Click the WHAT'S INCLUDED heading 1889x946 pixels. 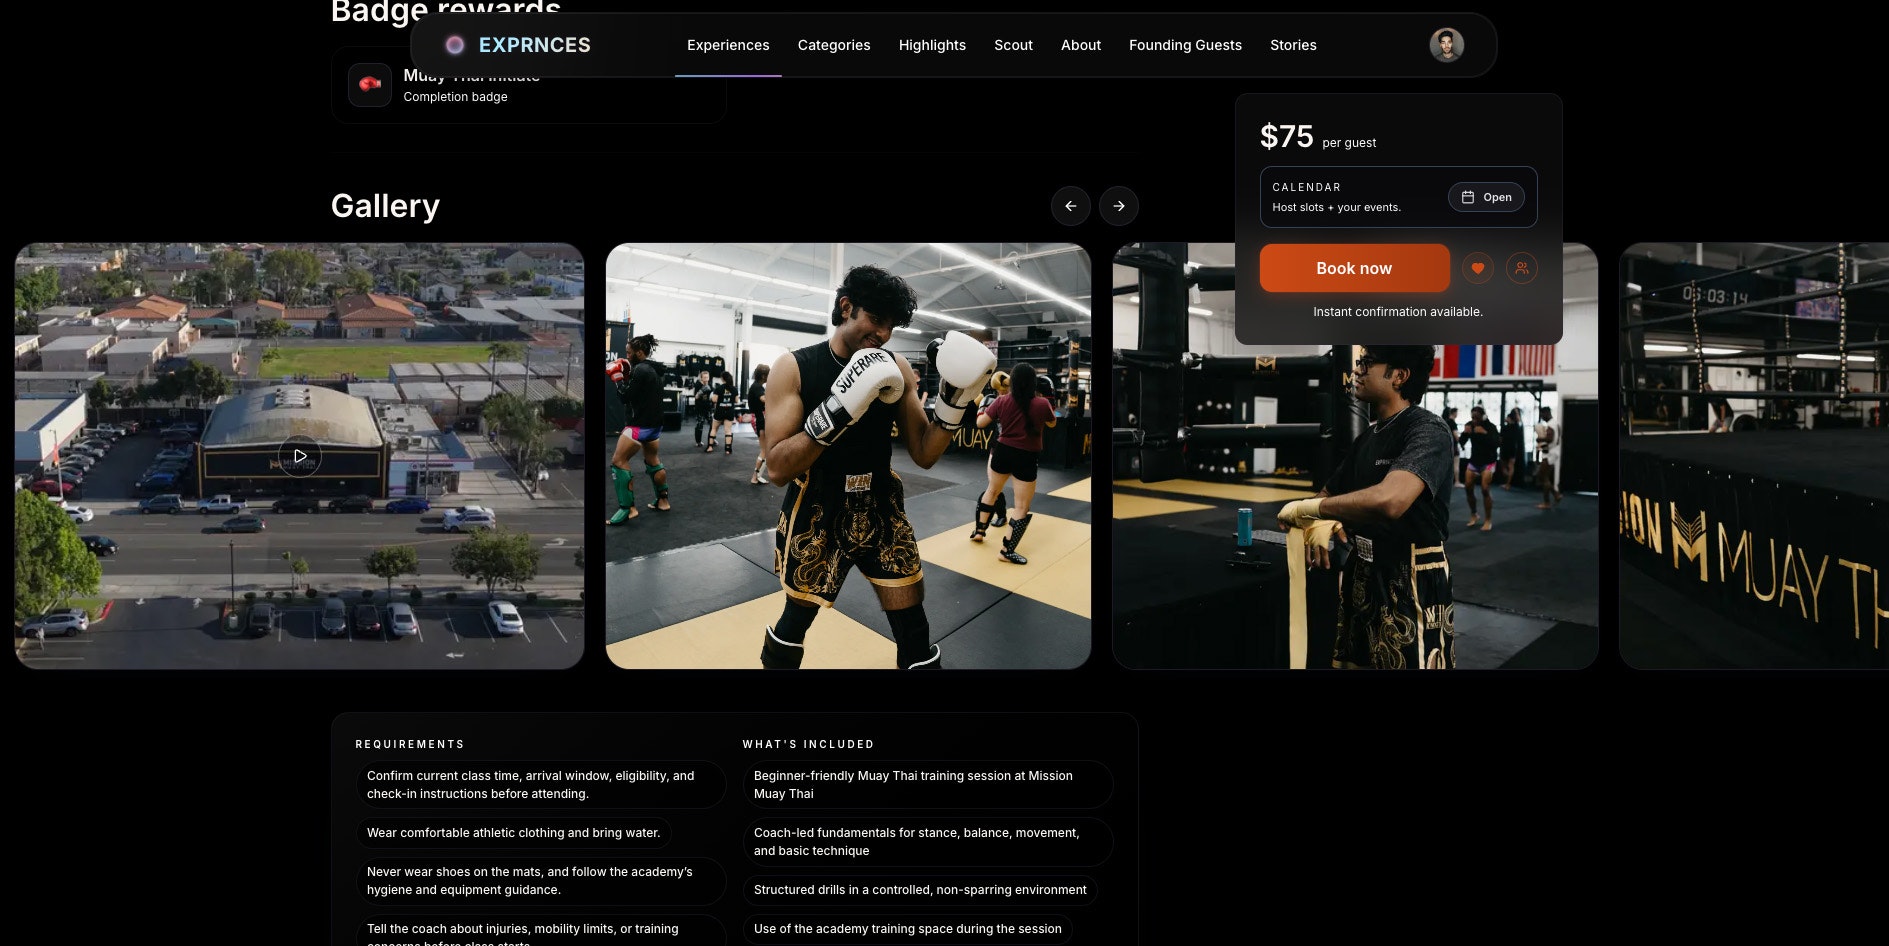(808, 744)
